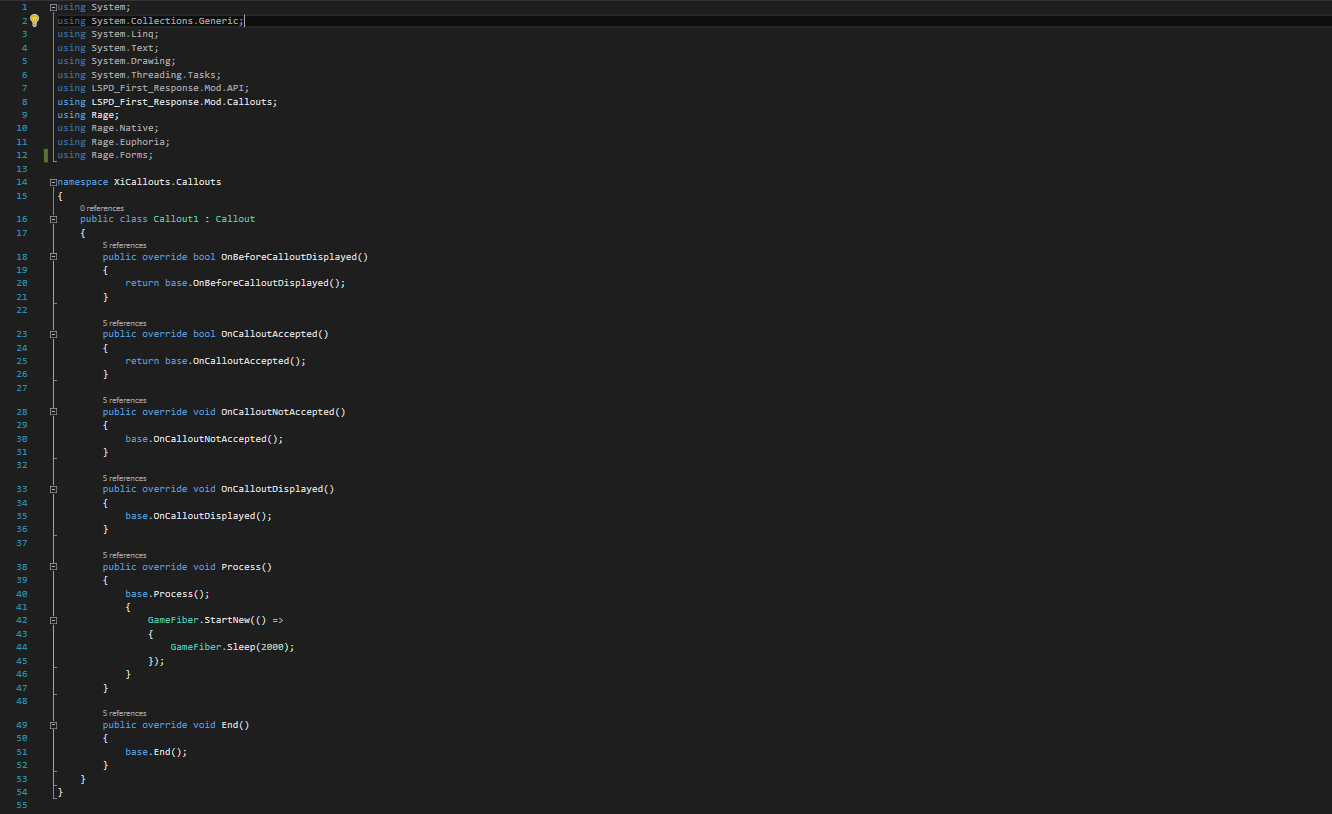Open "5 references" CodeLens above End method
Image resolution: width=1332 pixels, height=814 pixels.
pyautogui.click(x=124, y=713)
